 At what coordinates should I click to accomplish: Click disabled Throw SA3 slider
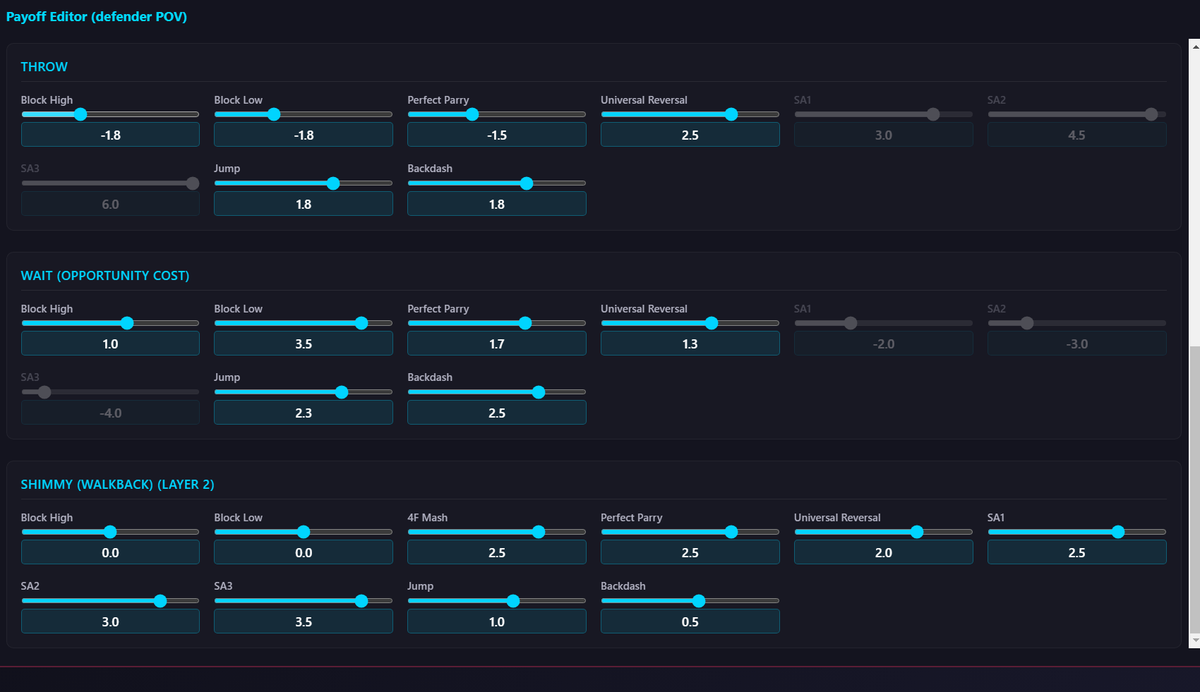(x=110, y=183)
